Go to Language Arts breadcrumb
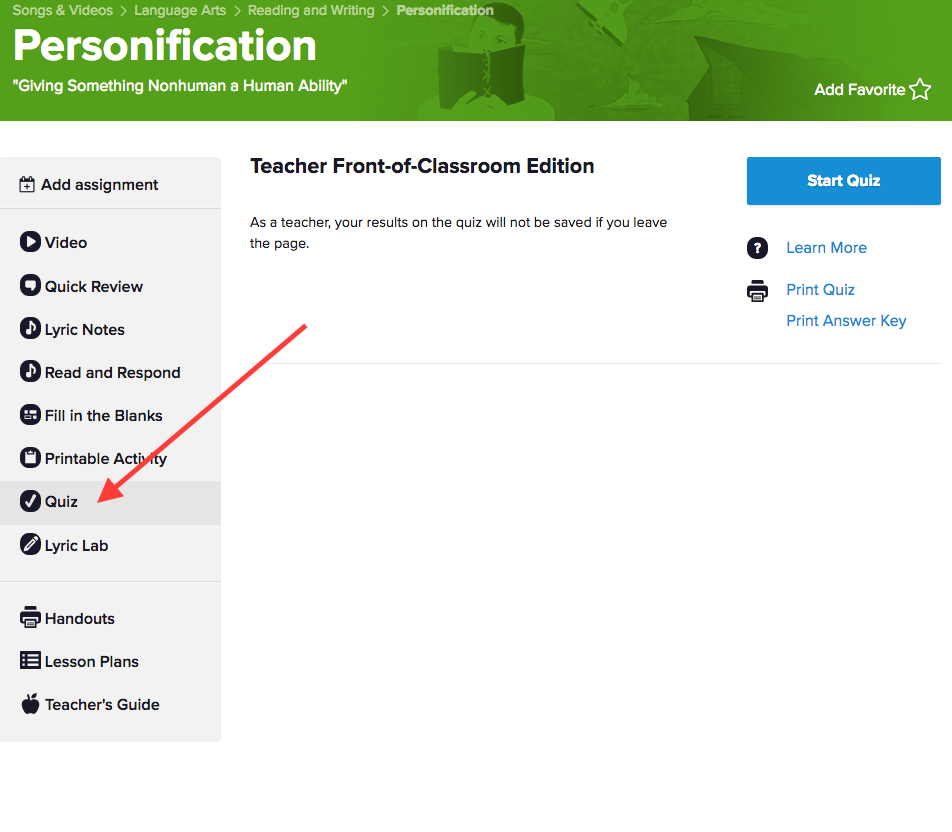The width and height of the screenshot is (952, 832). (180, 11)
